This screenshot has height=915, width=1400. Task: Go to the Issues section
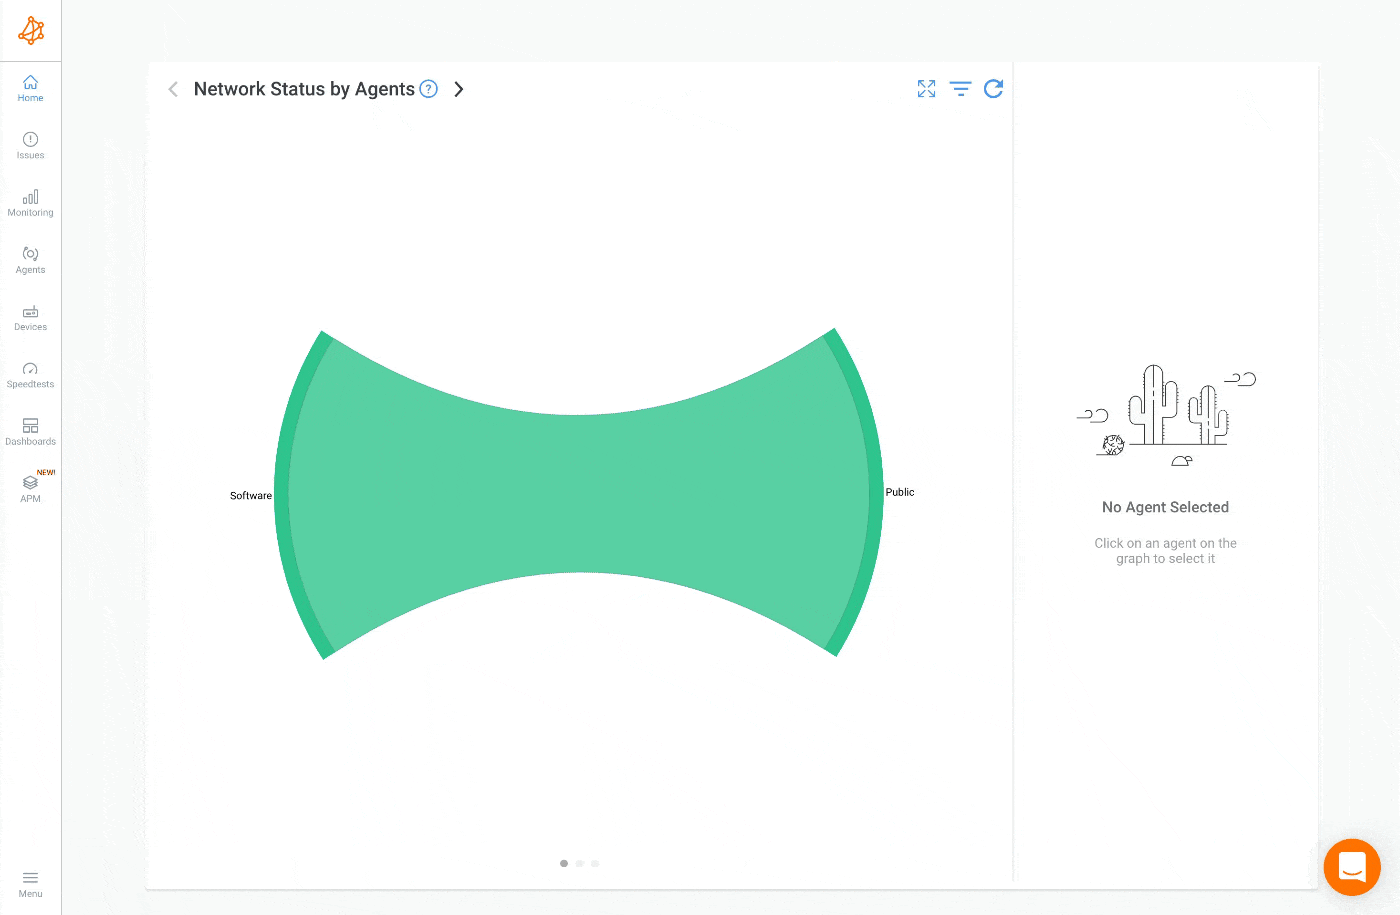tap(30, 146)
